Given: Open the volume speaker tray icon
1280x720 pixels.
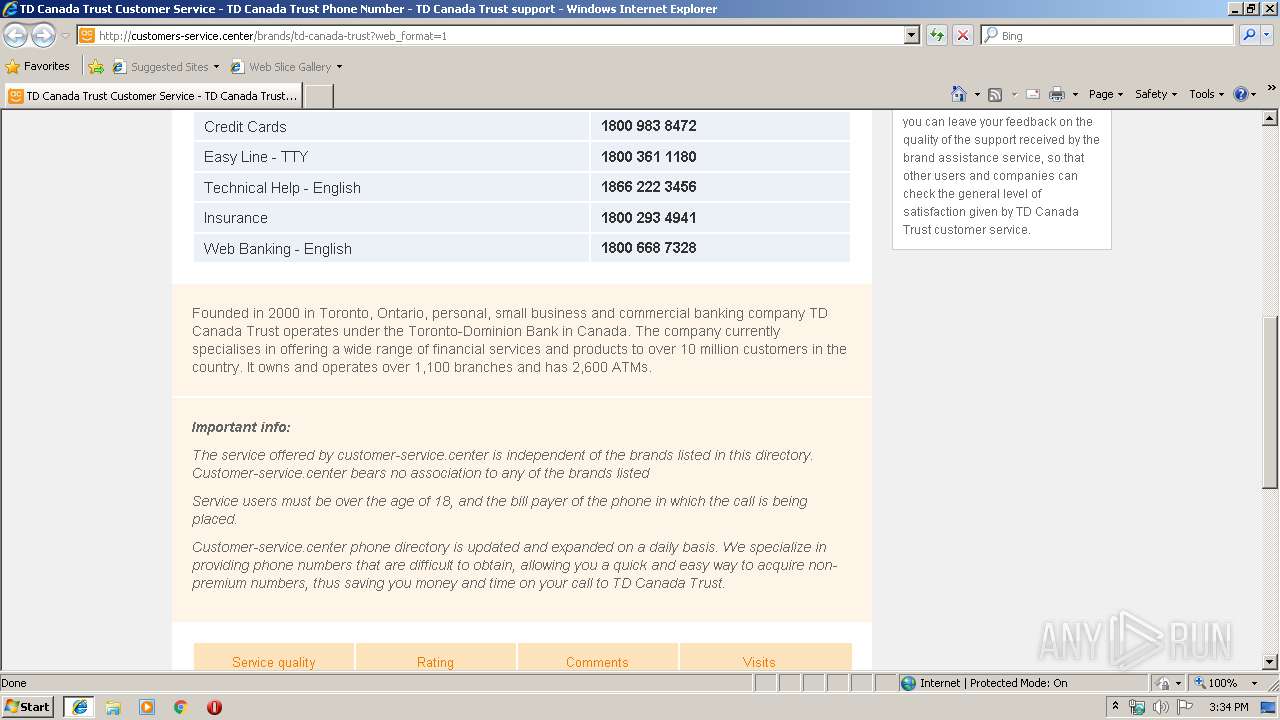Looking at the screenshot, I should pyautogui.click(x=1161, y=707).
